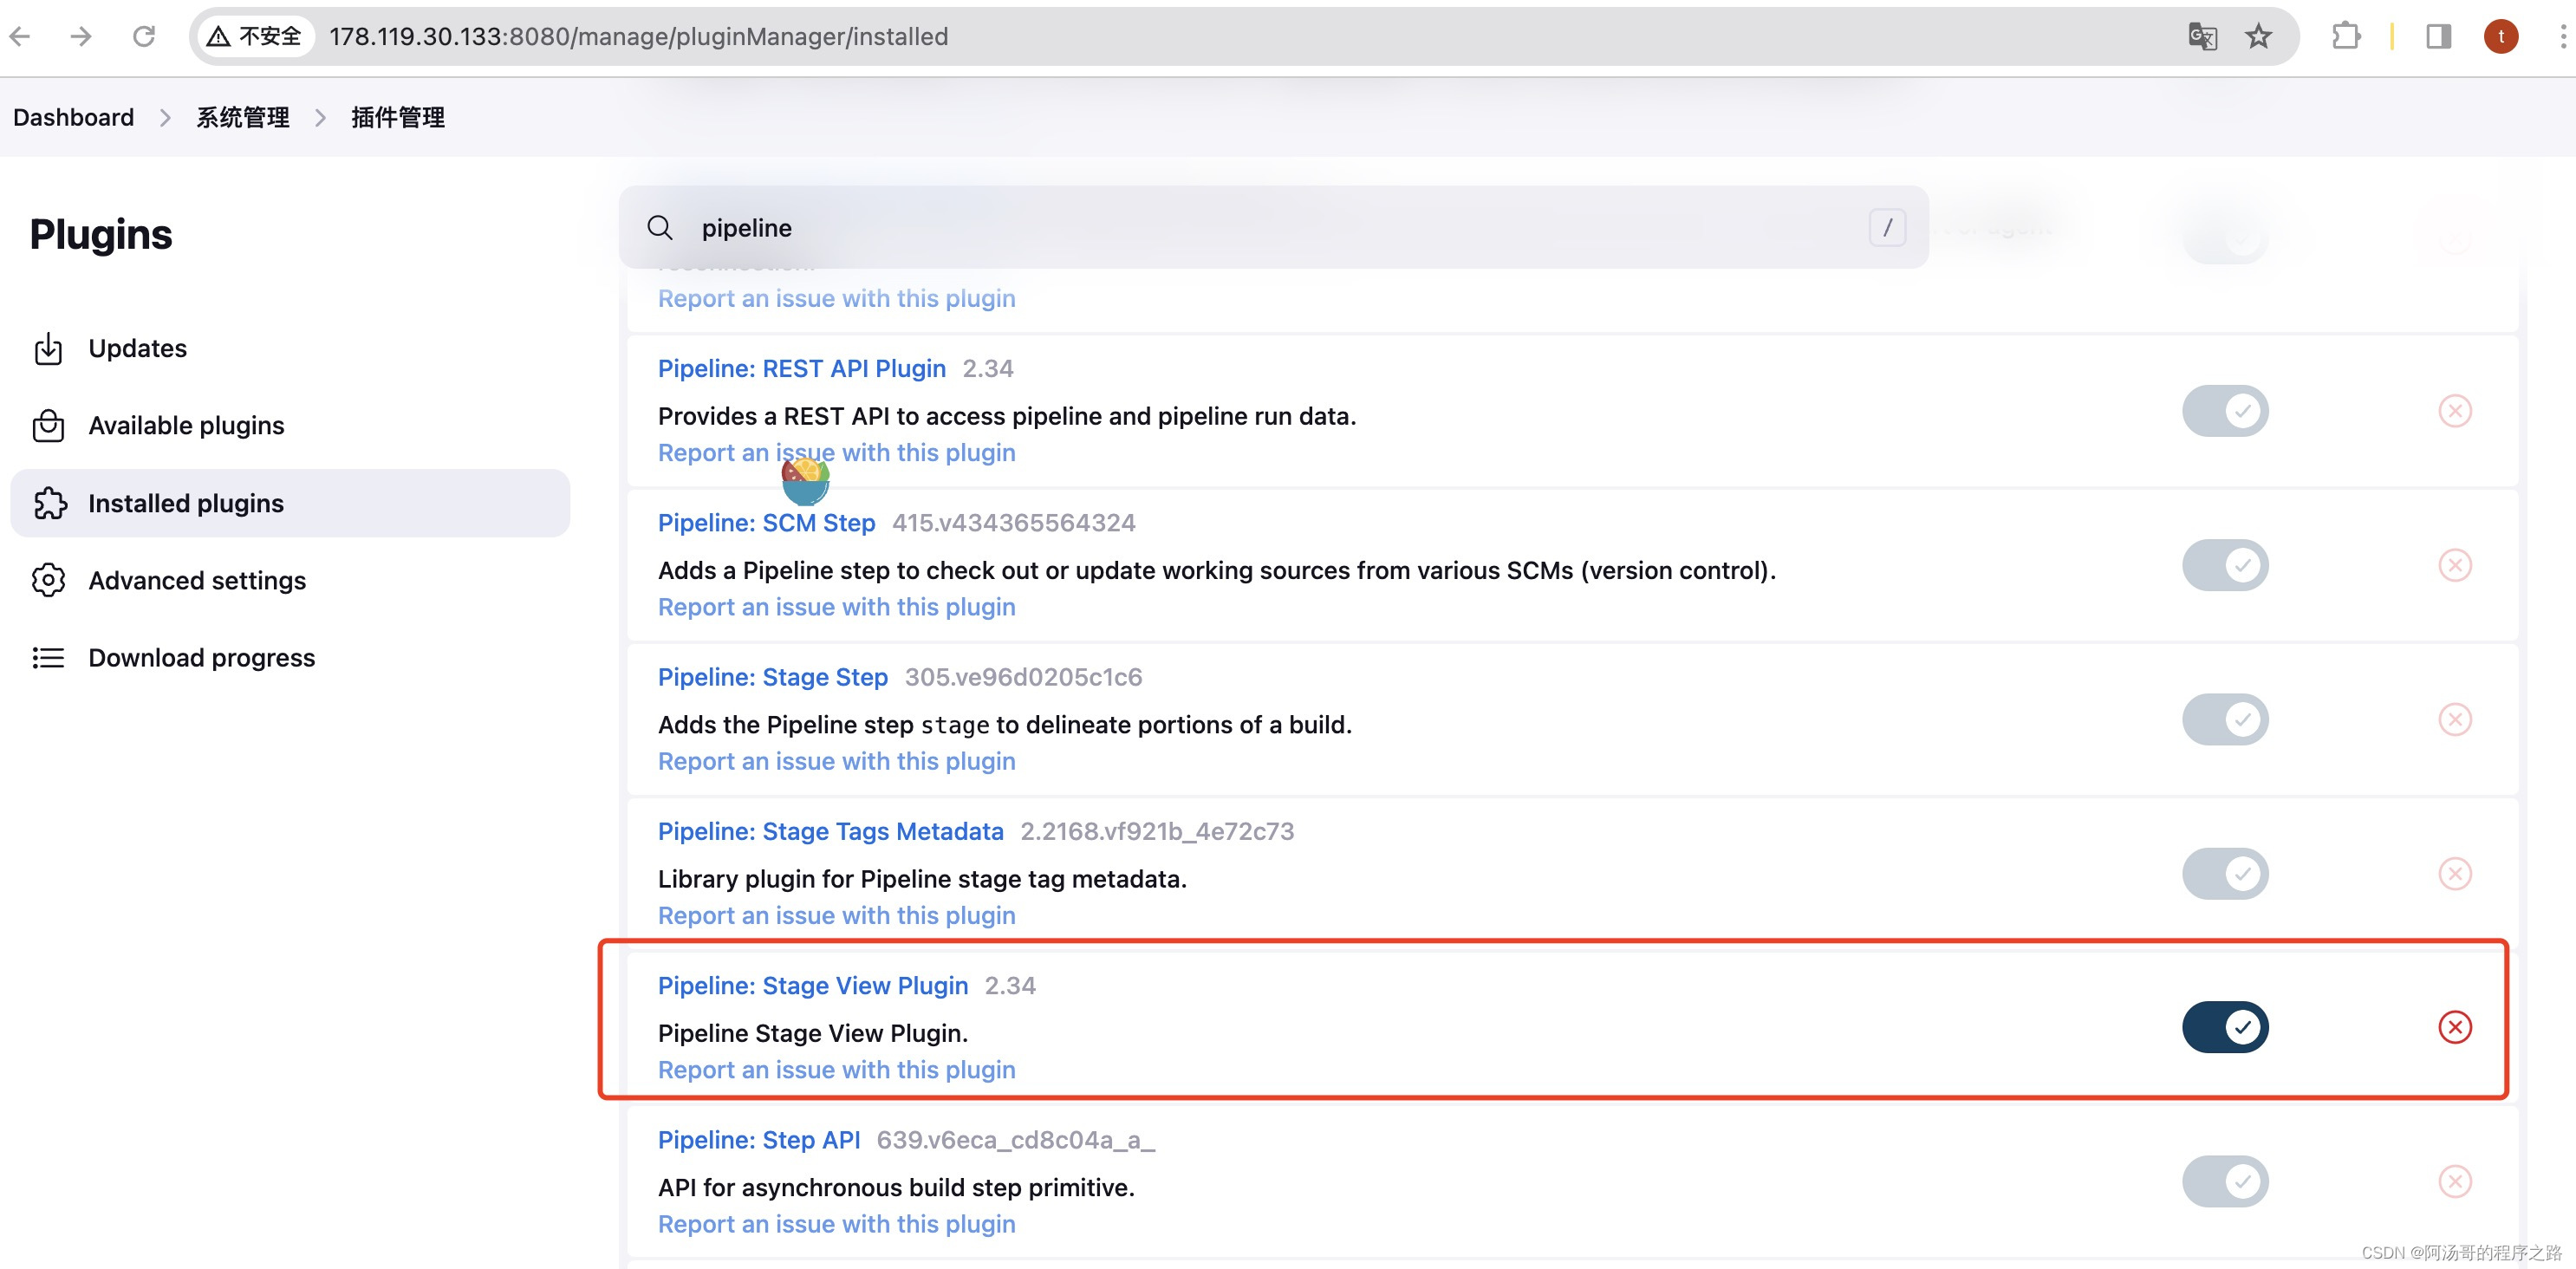Toggle Pipeline: REST API Plugin enabled switch
2576x1269 pixels.
[x=2225, y=410]
